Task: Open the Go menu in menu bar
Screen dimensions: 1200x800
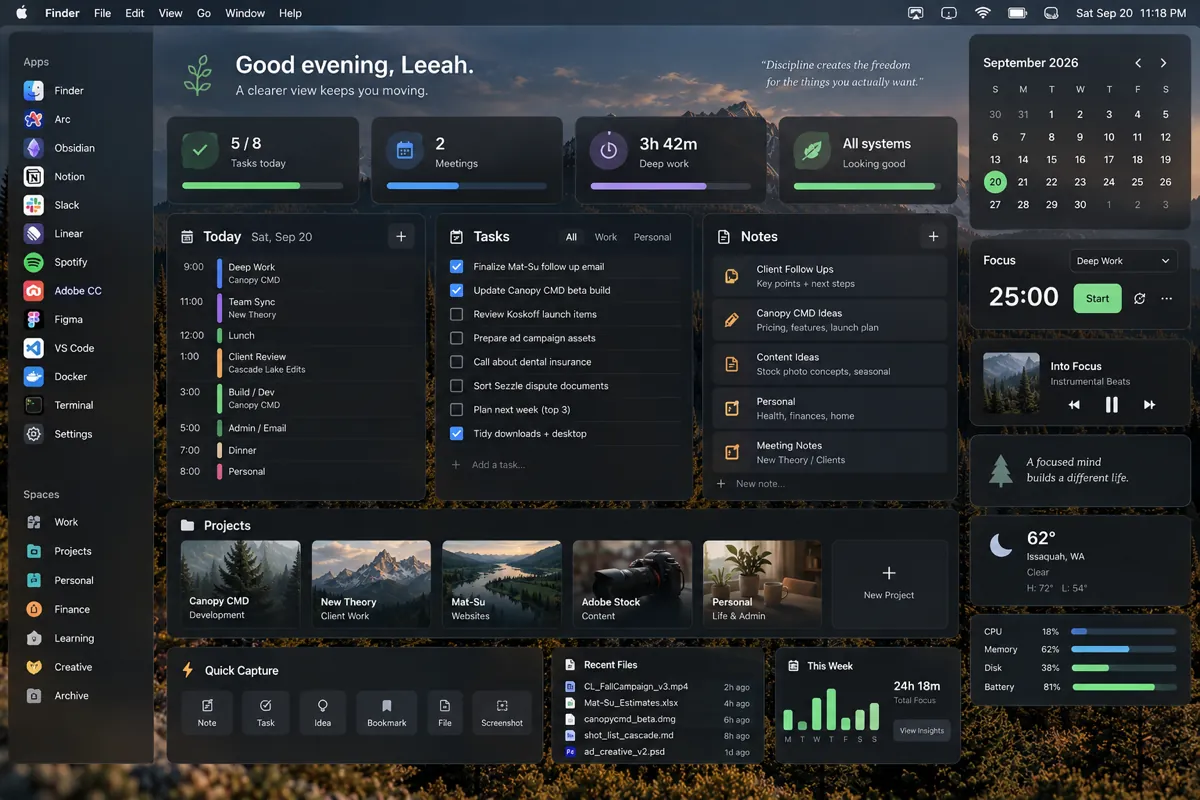Action: [x=204, y=13]
